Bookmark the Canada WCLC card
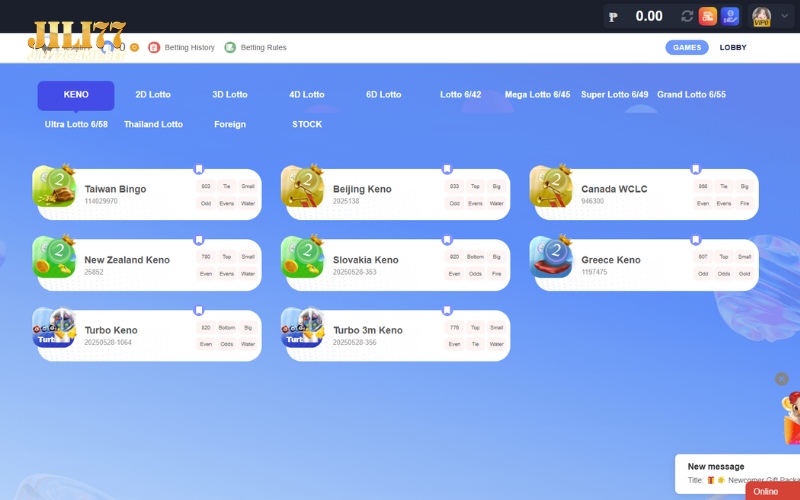The height and width of the screenshot is (500, 800). click(x=695, y=169)
